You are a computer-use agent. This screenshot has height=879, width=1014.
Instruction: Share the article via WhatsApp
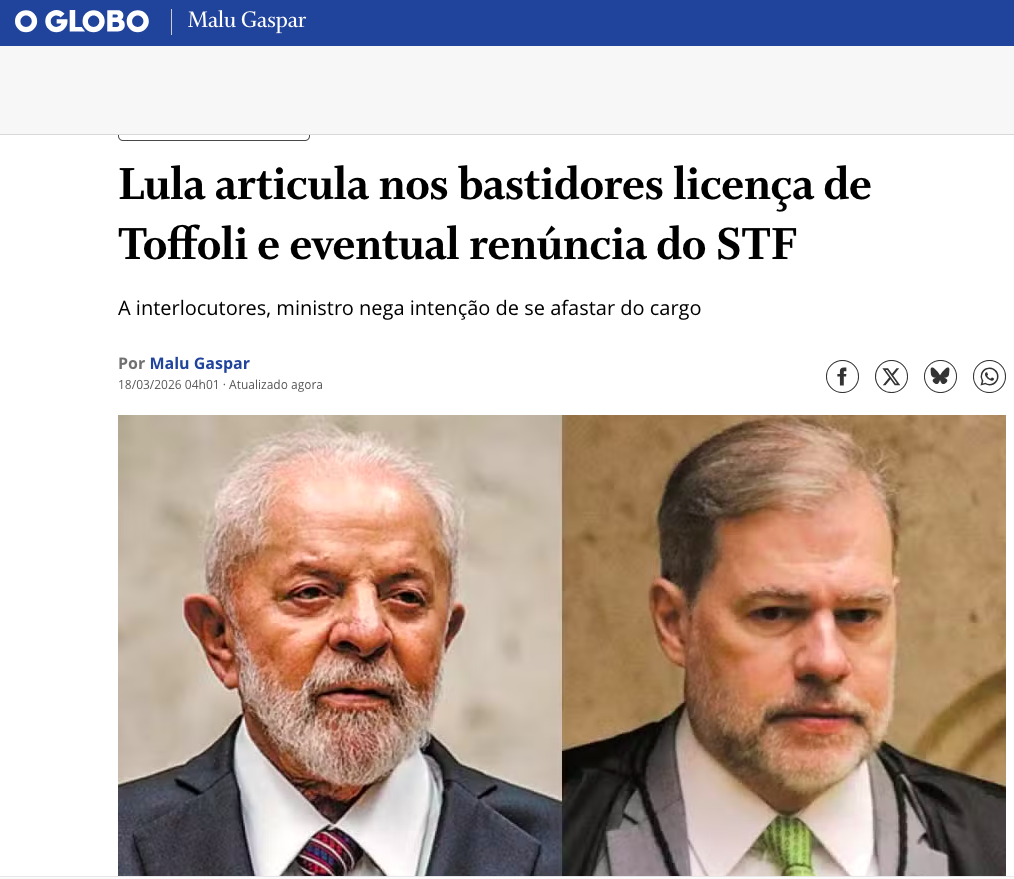pos(989,376)
